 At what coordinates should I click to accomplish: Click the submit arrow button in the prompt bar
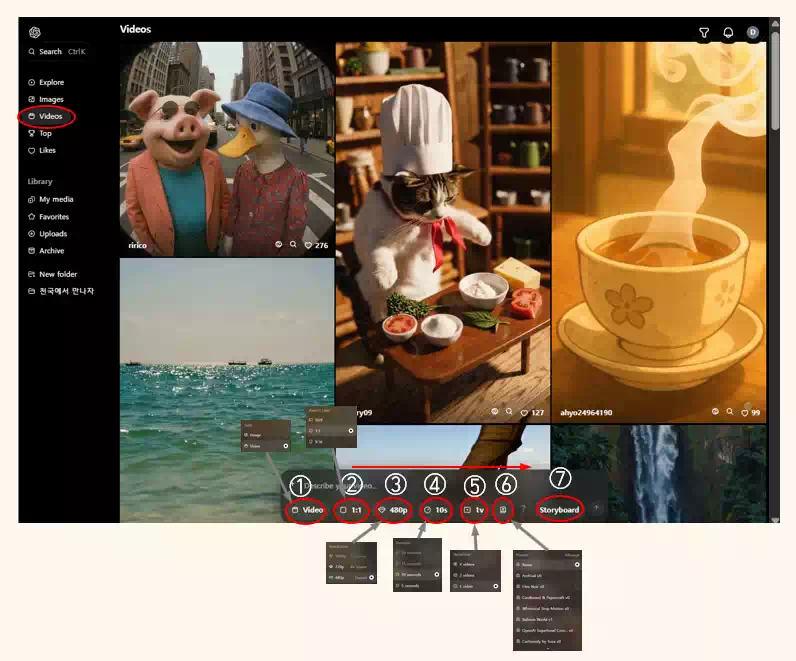pos(596,508)
